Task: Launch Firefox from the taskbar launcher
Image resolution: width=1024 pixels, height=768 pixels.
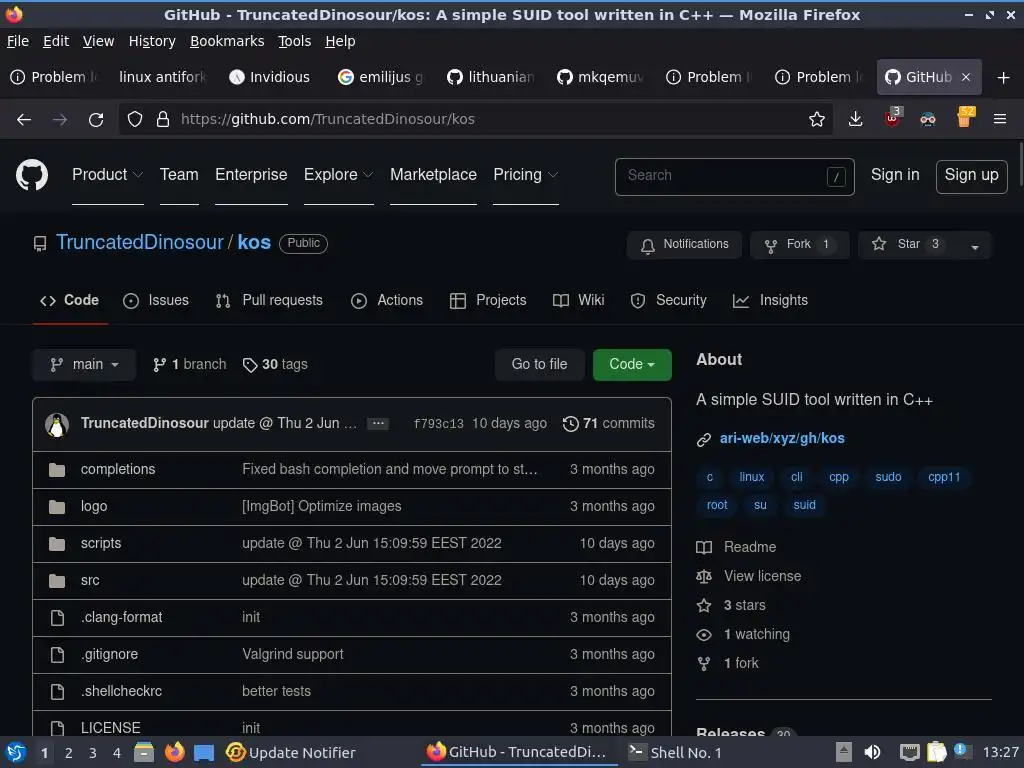Action: [x=174, y=752]
